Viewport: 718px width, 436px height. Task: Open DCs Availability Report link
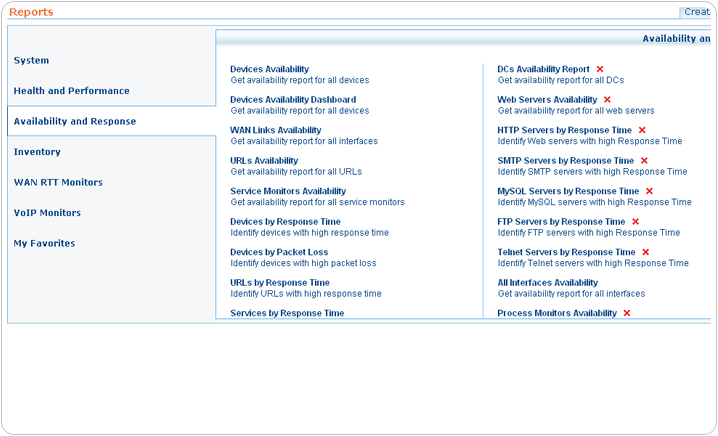tap(544, 69)
